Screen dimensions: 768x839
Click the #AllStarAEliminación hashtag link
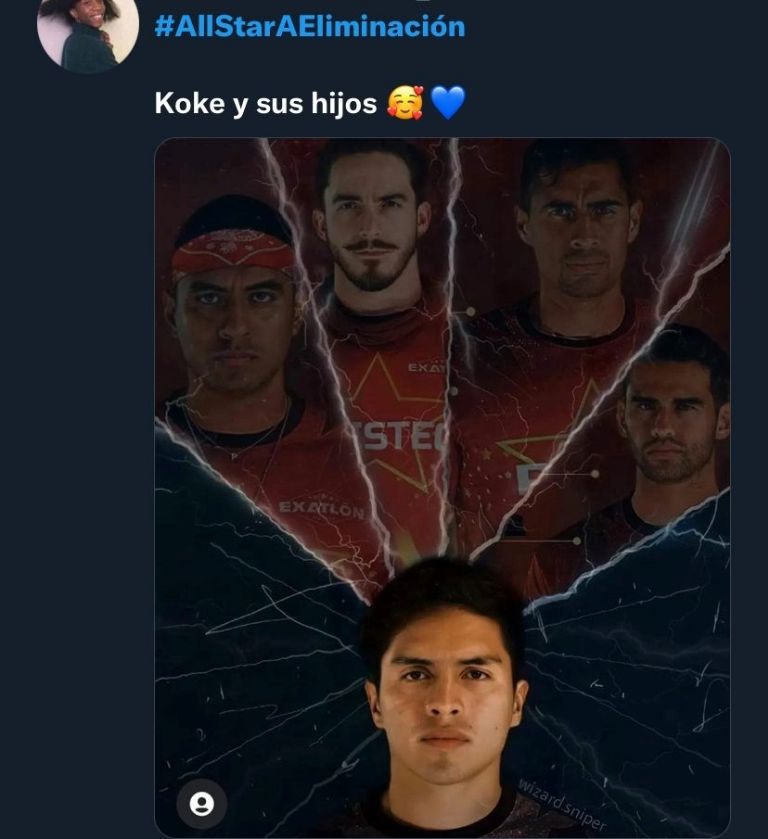pos(310,26)
